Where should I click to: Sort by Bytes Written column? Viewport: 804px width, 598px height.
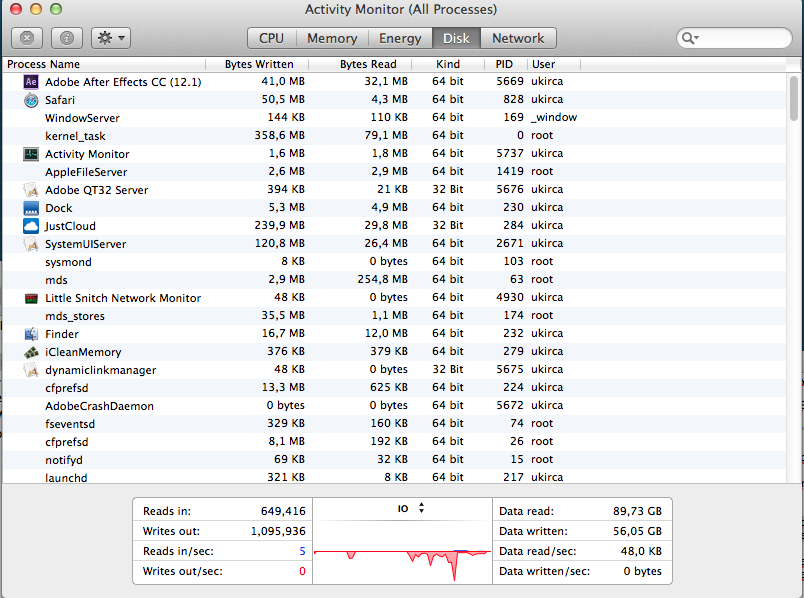[257, 64]
